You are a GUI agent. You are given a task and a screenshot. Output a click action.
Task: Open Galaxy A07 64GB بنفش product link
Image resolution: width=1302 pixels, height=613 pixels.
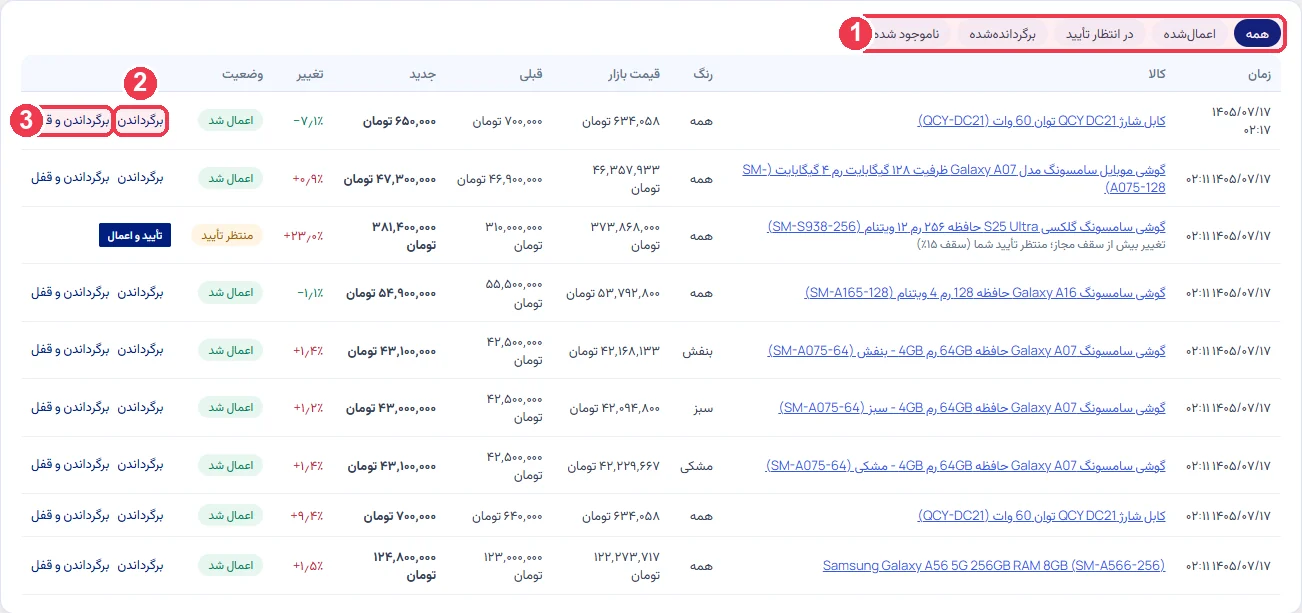pyautogui.click(x=967, y=351)
